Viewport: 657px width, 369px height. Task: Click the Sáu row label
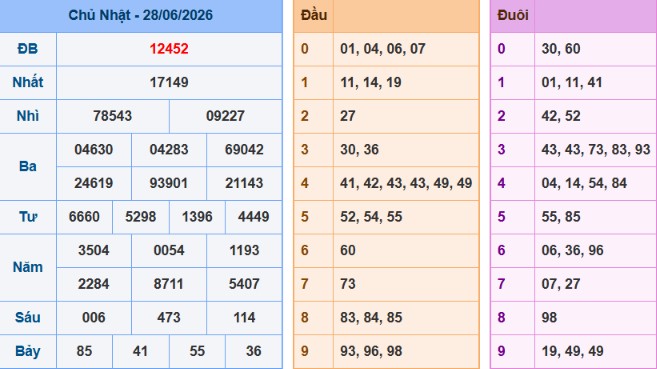click(x=28, y=317)
